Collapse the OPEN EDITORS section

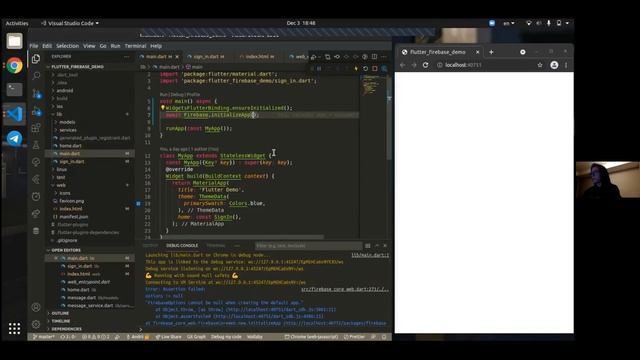(66, 250)
